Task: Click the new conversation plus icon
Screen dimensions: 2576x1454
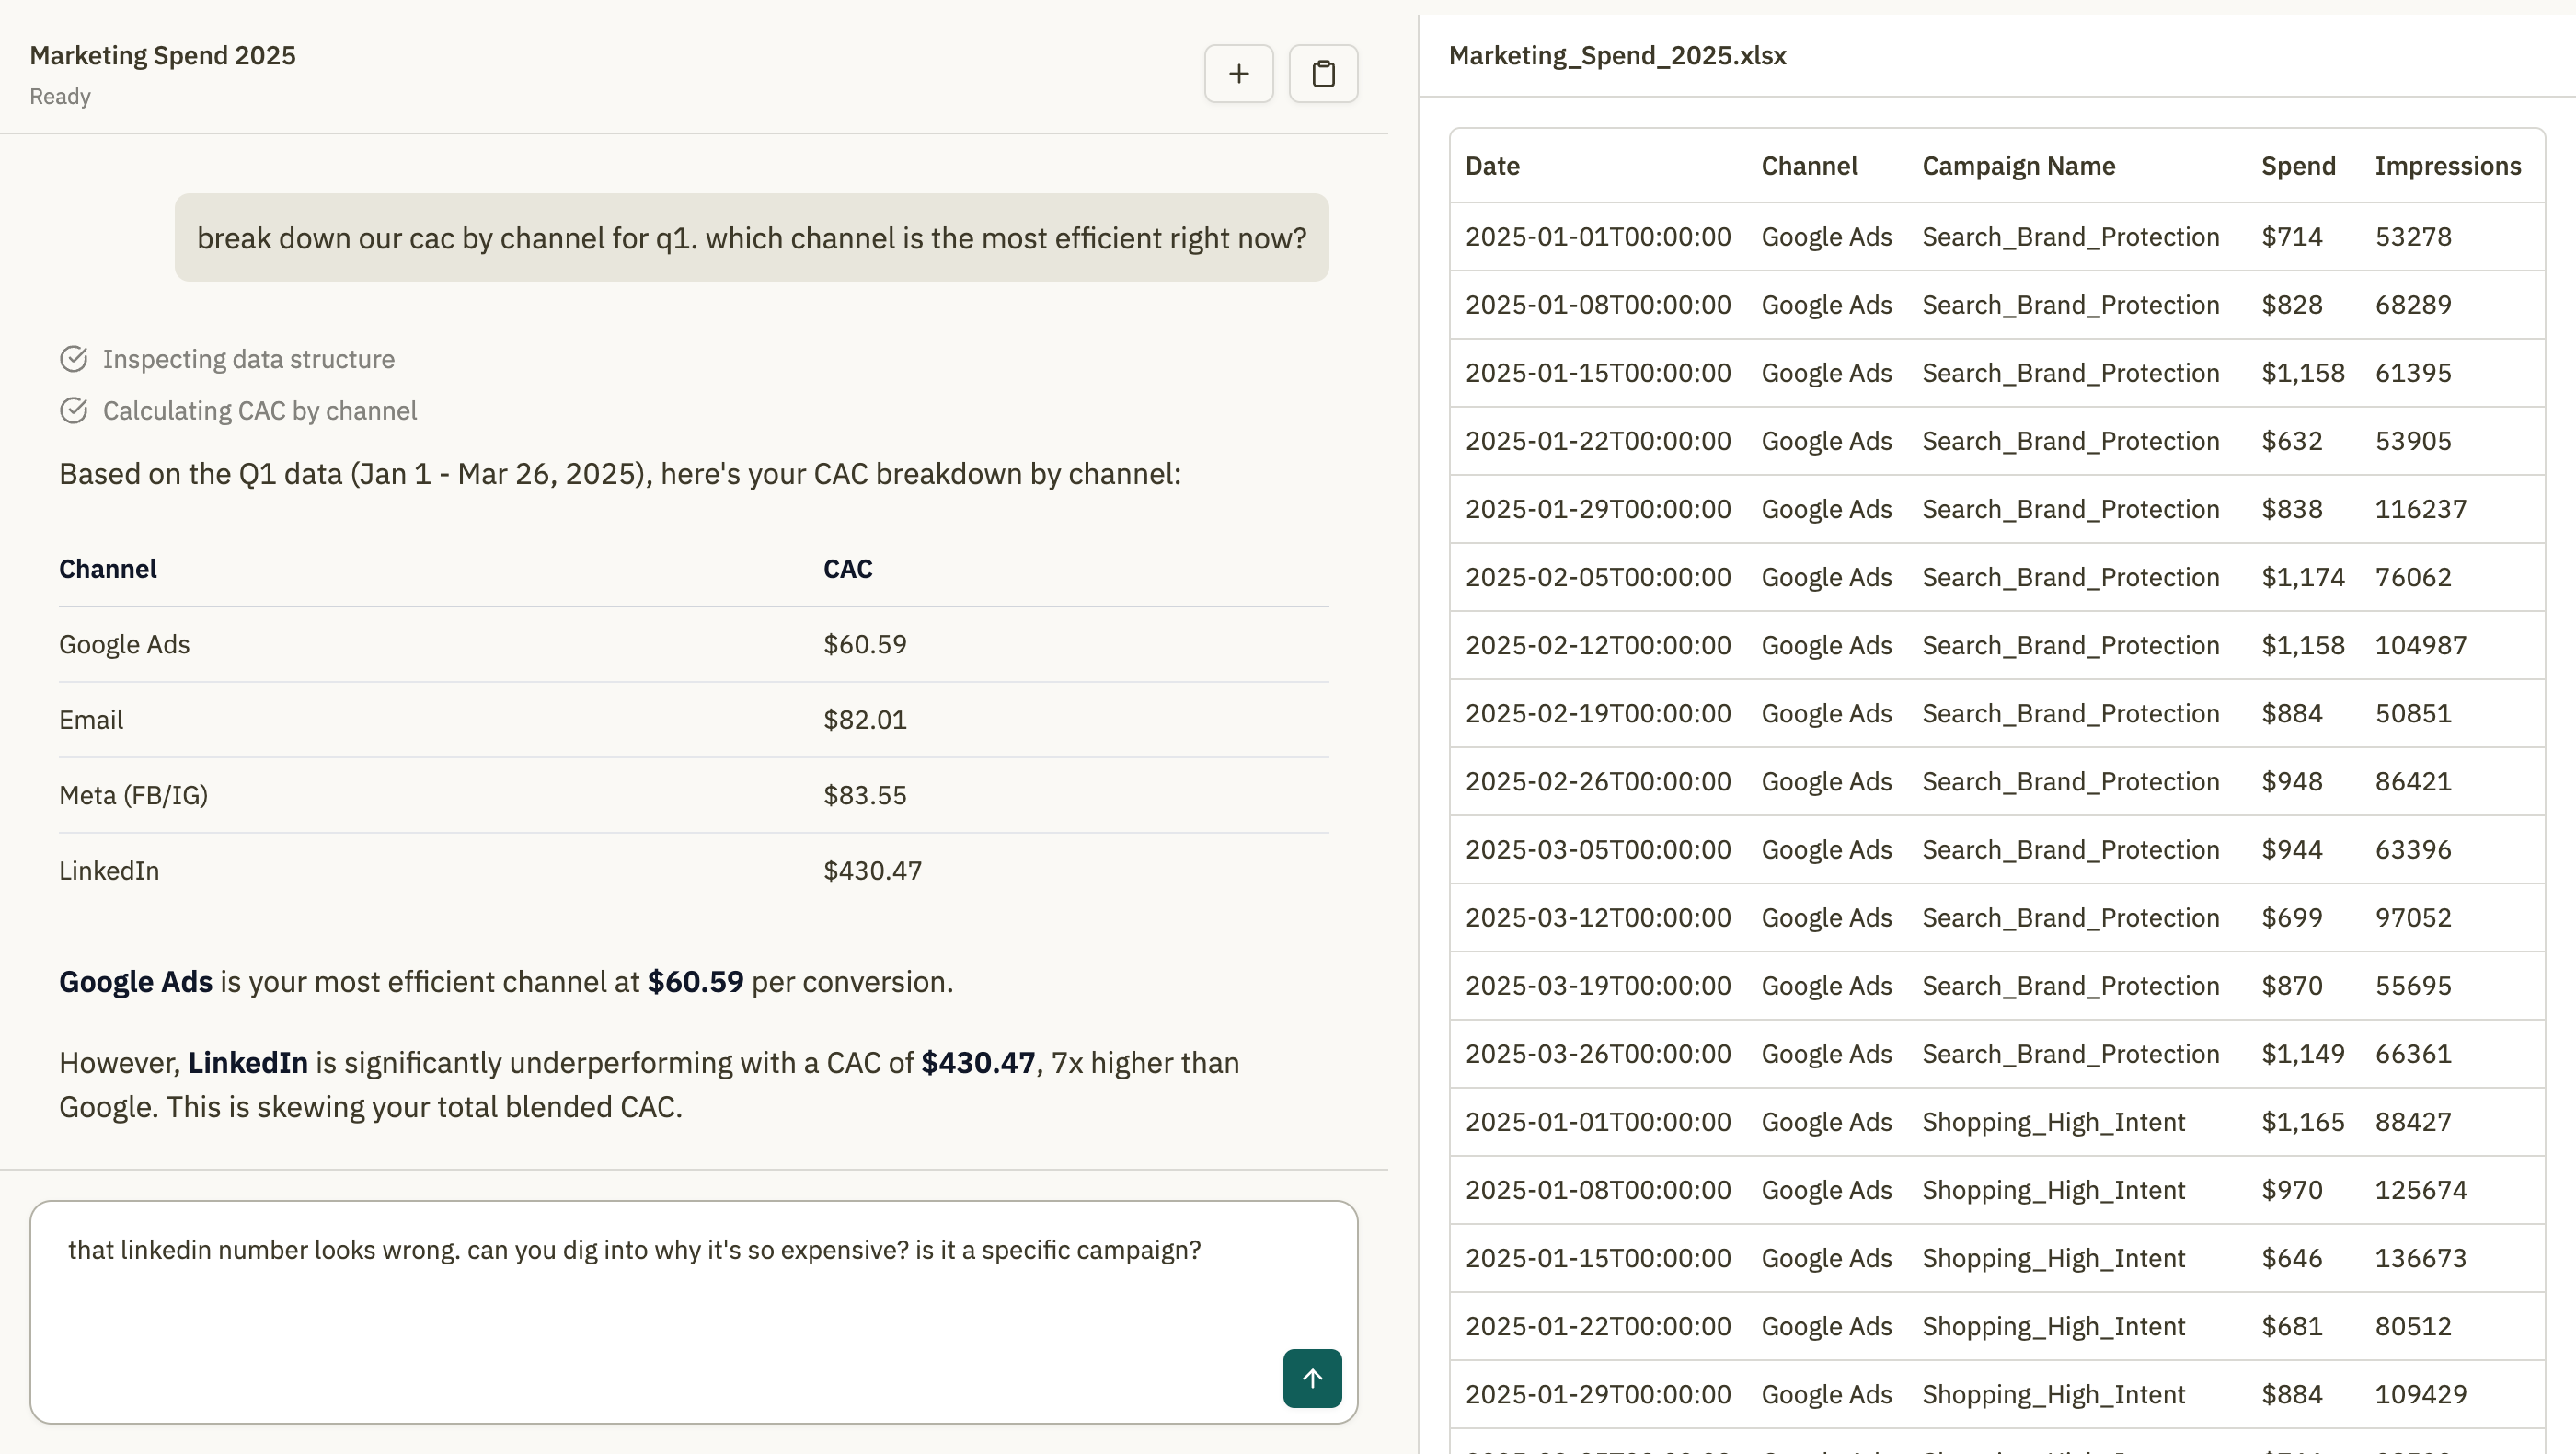Action: click(x=1238, y=73)
